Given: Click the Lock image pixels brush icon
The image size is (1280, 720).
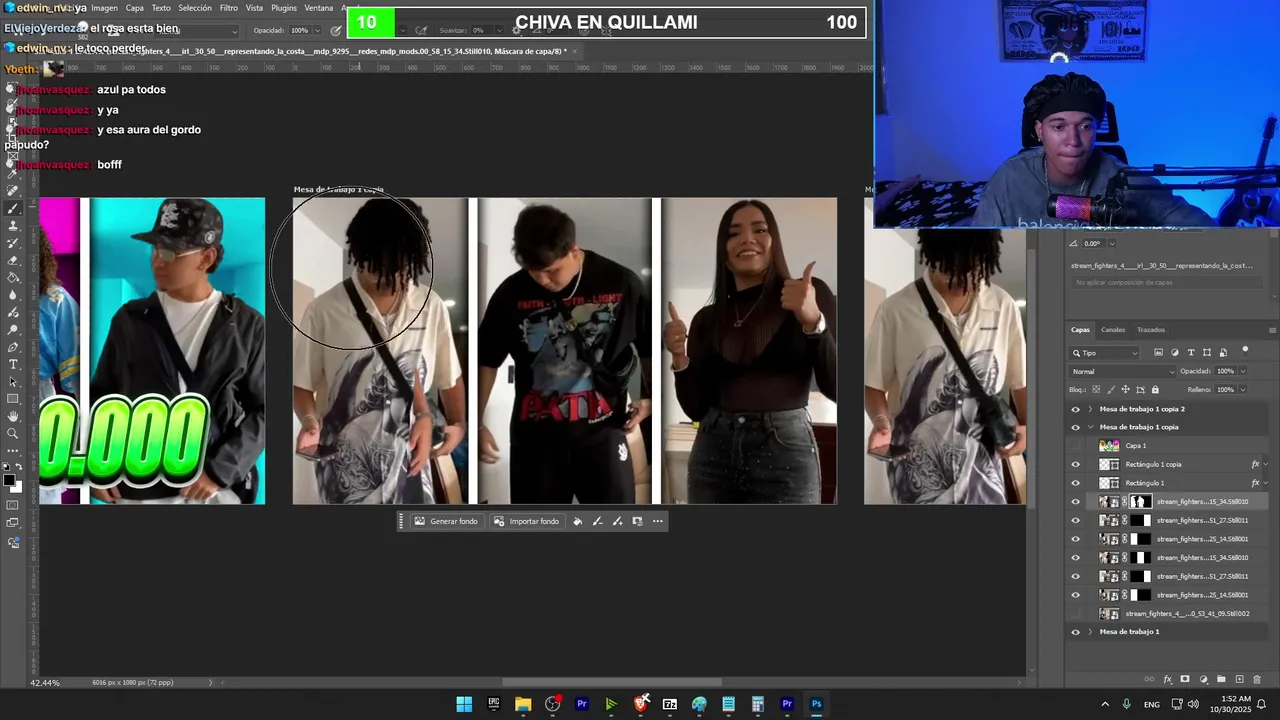Looking at the screenshot, I should tap(1110, 389).
